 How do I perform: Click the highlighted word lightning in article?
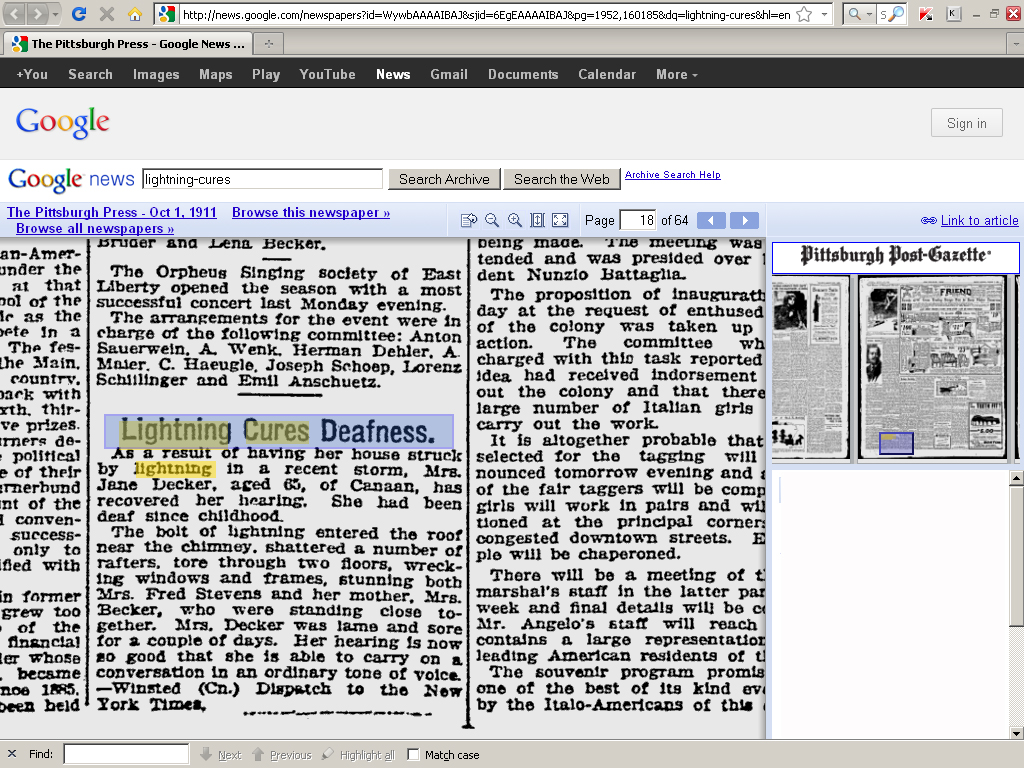pyautogui.click(x=173, y=469)
